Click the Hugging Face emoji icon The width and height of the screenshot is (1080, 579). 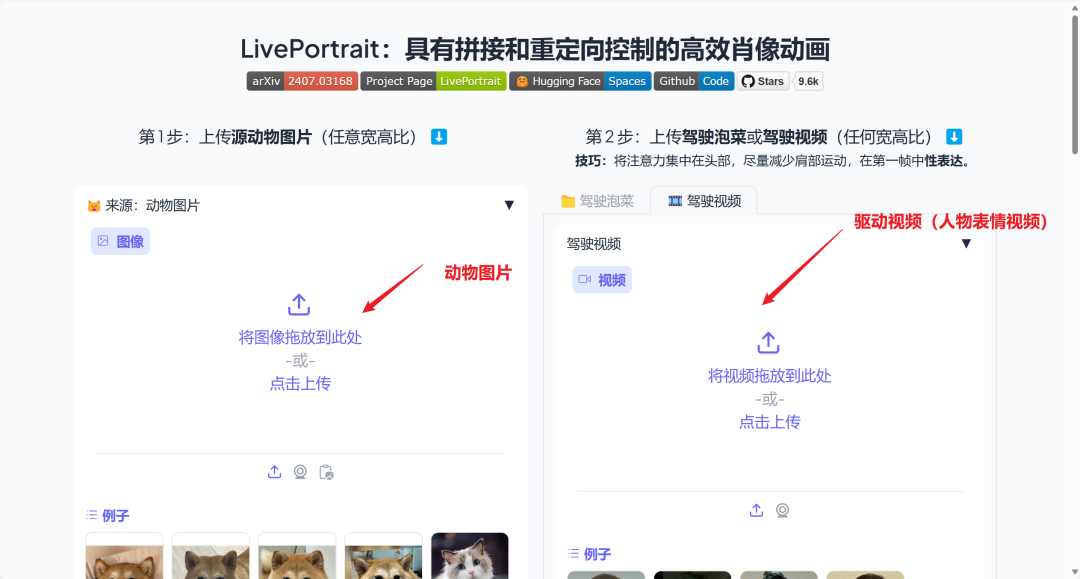(x=522, y=81)
